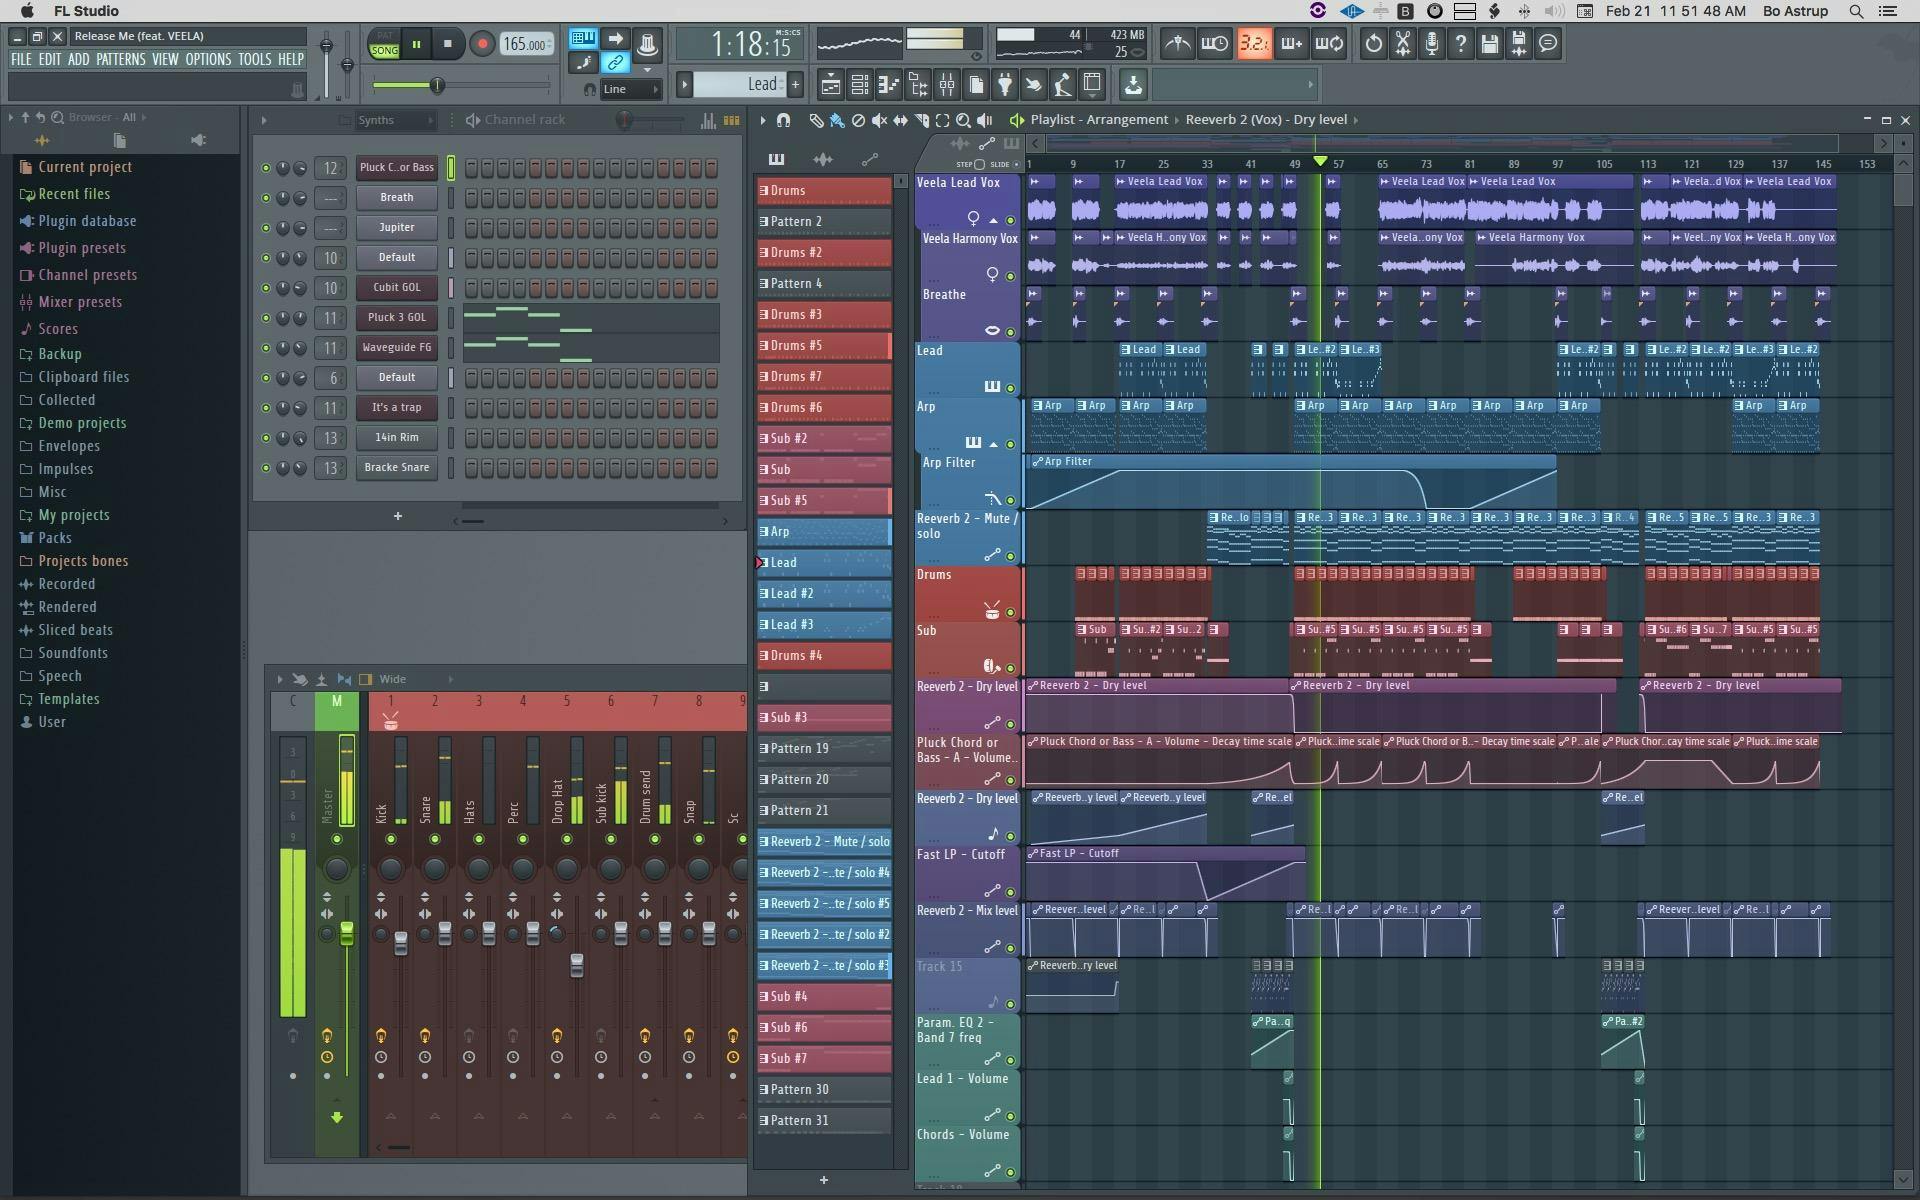Select the playlist Paint brush tool
This screenshot has width=1920, height=1200.
837,120
